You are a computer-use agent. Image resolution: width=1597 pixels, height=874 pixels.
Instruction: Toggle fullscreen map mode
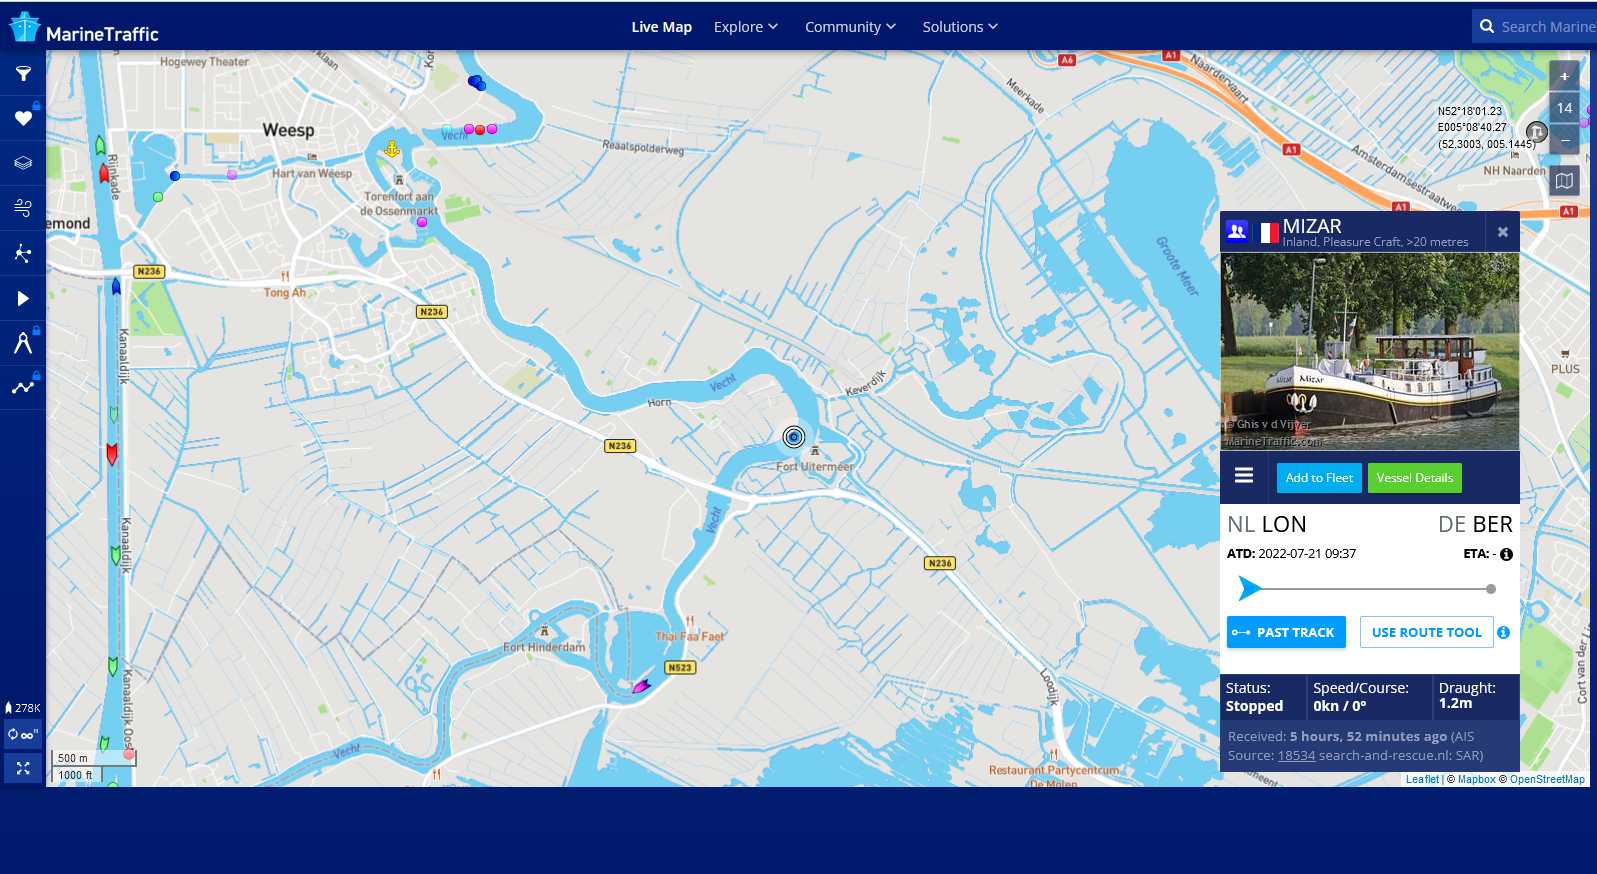pyautogui.click(x=23, y=768)
